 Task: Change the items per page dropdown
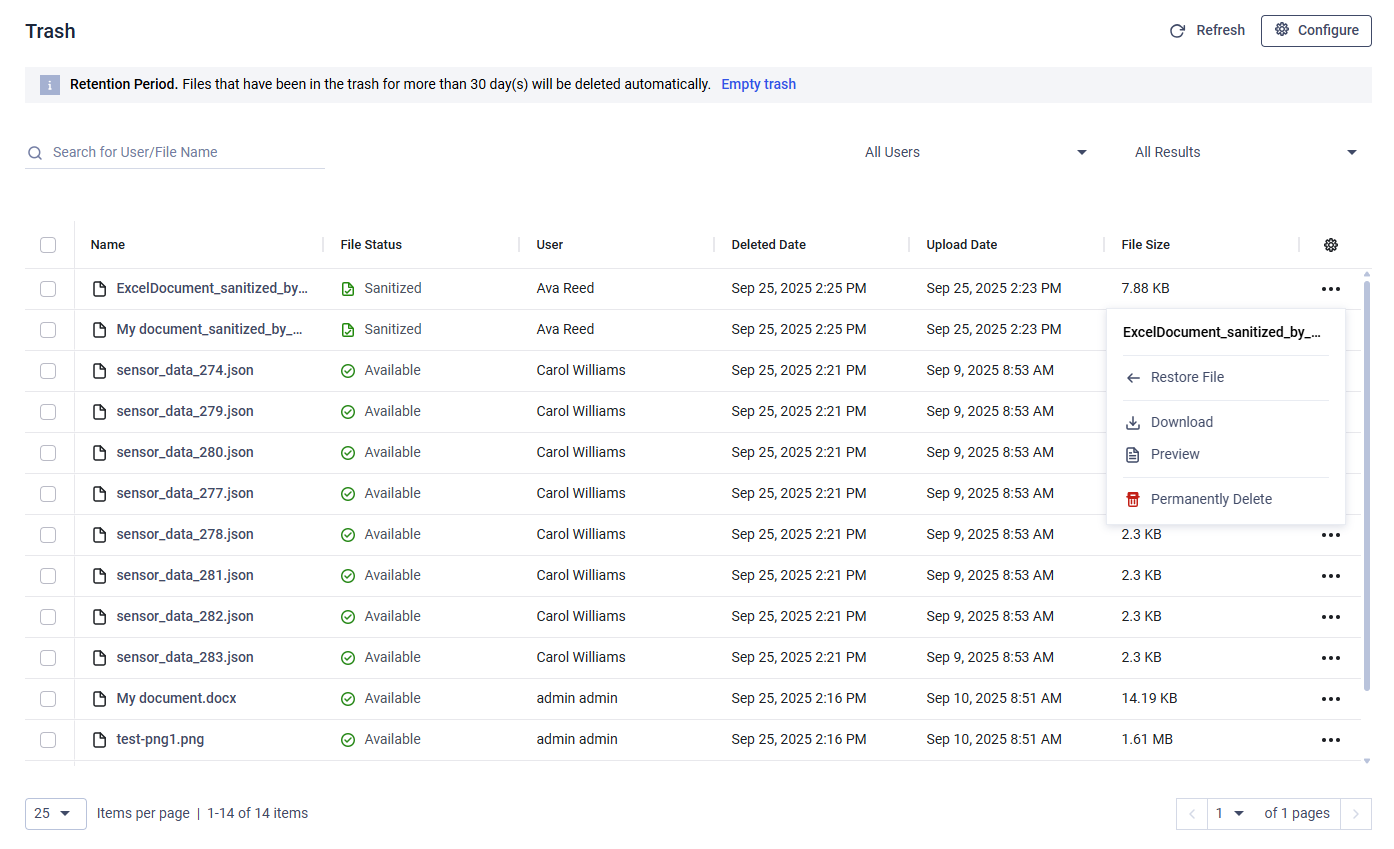(x=55, y=814)
